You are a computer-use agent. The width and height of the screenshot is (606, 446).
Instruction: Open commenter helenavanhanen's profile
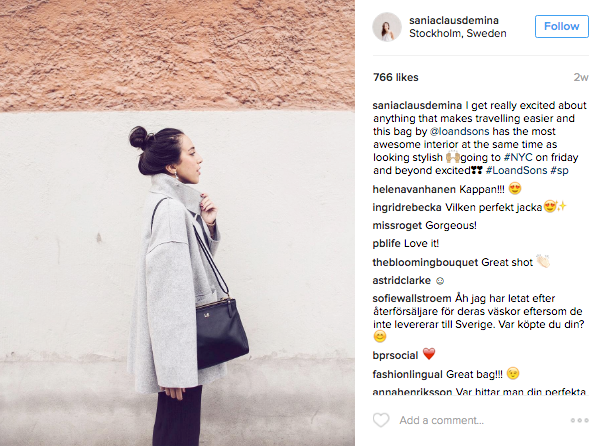(x=409, y=189)
